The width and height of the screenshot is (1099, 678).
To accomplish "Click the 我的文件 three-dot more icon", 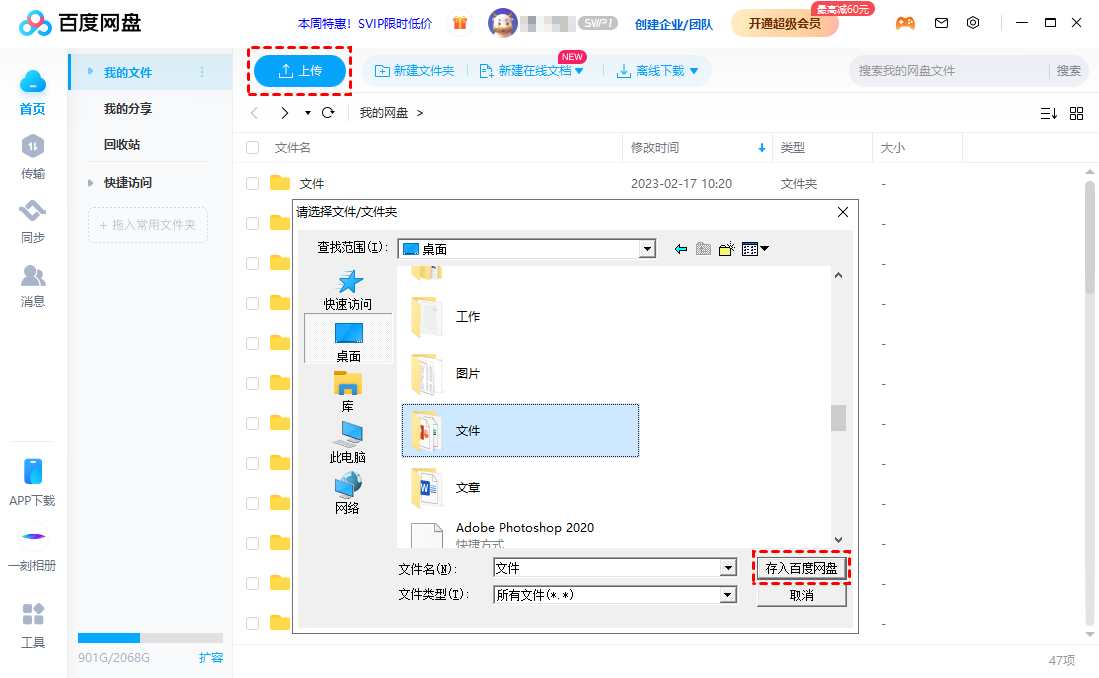I will 202,72.
